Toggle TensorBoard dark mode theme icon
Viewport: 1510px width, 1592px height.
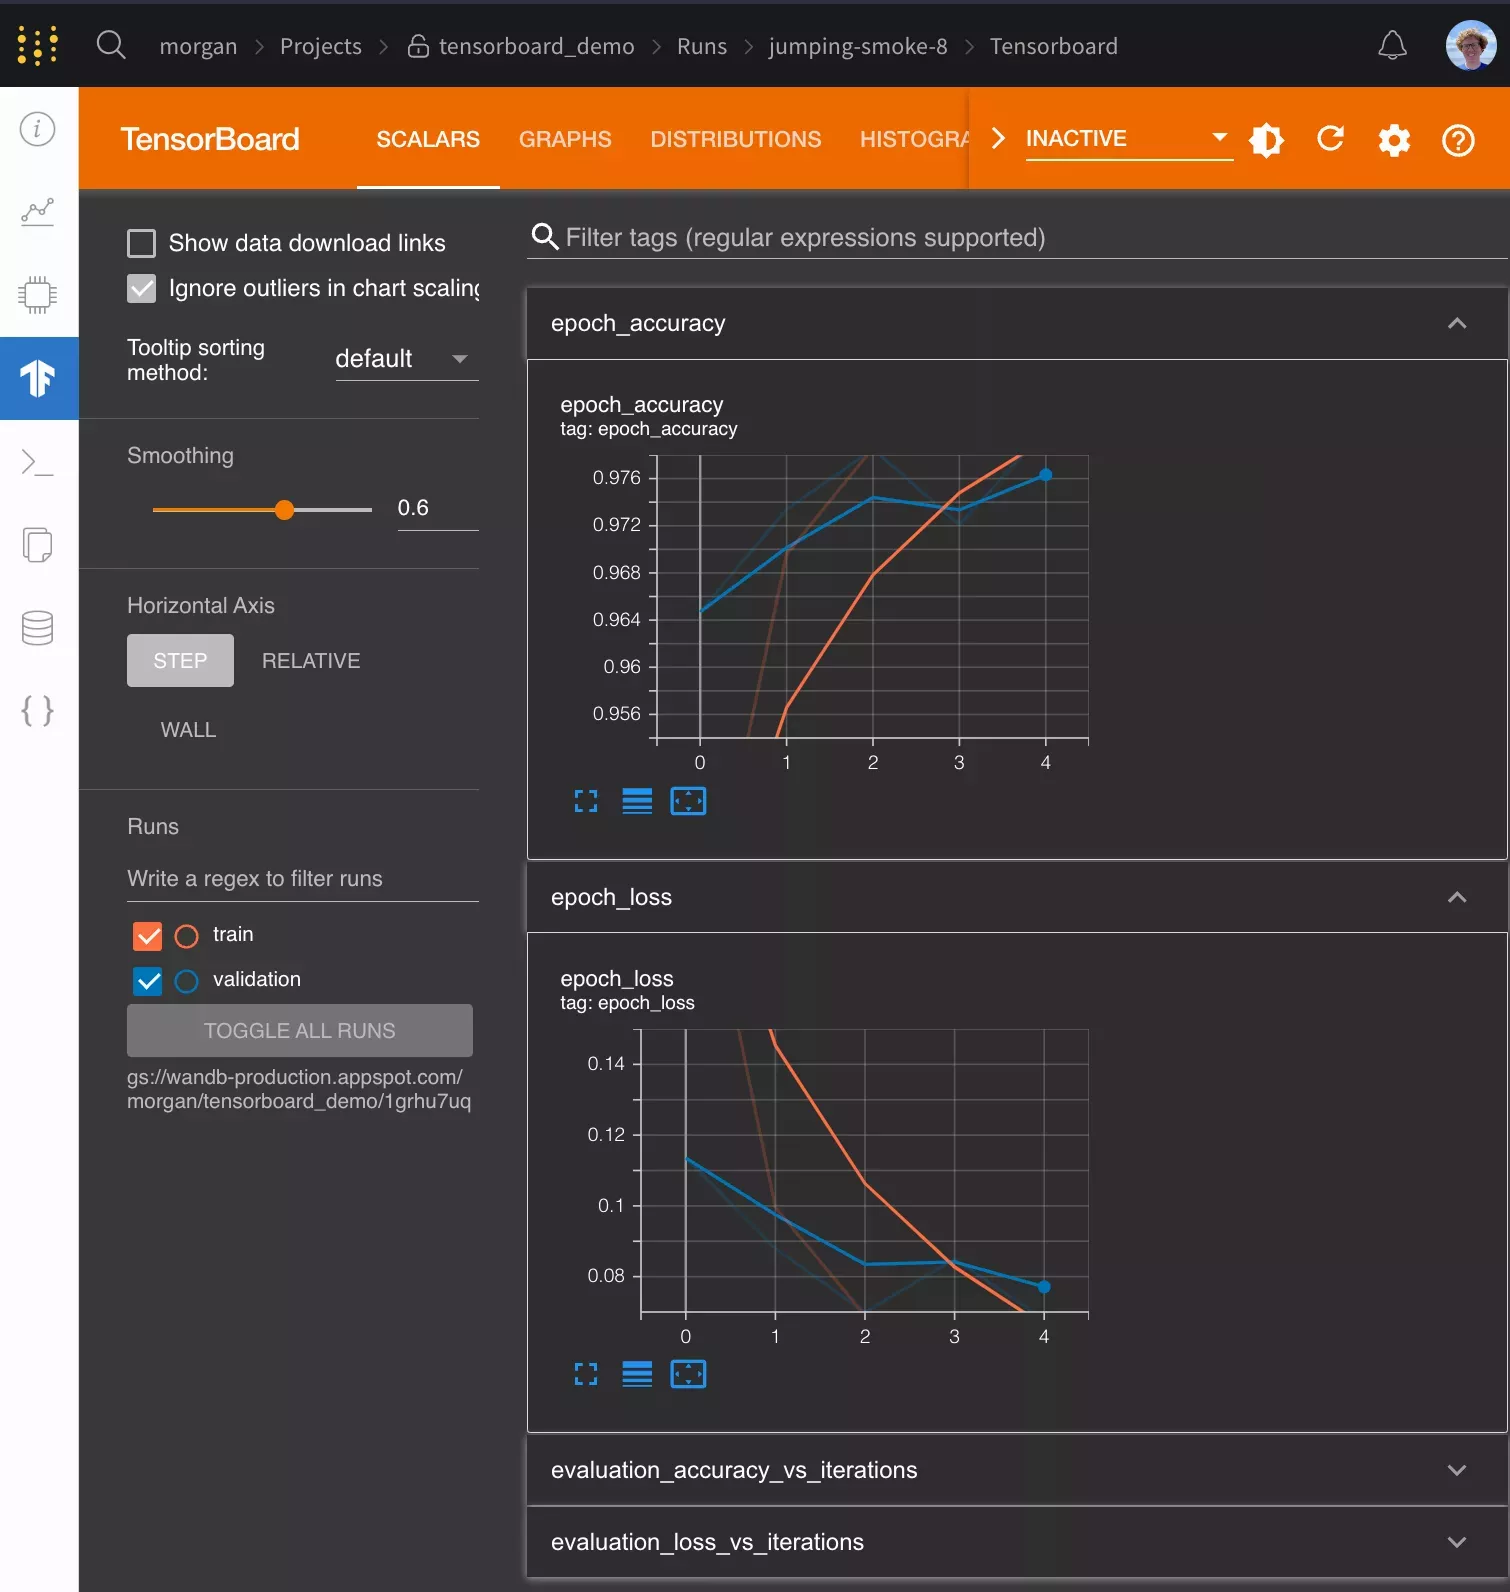1266,139
